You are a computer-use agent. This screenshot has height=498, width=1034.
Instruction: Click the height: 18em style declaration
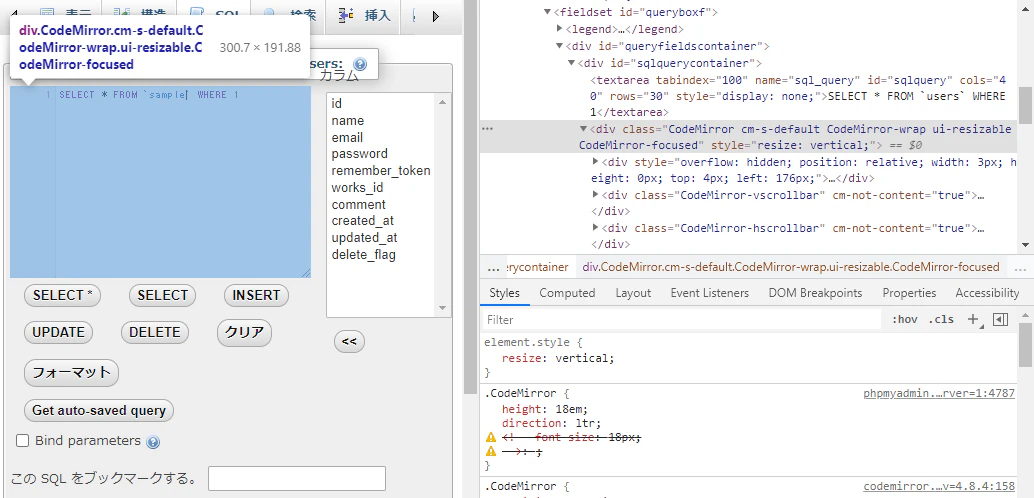545,409
